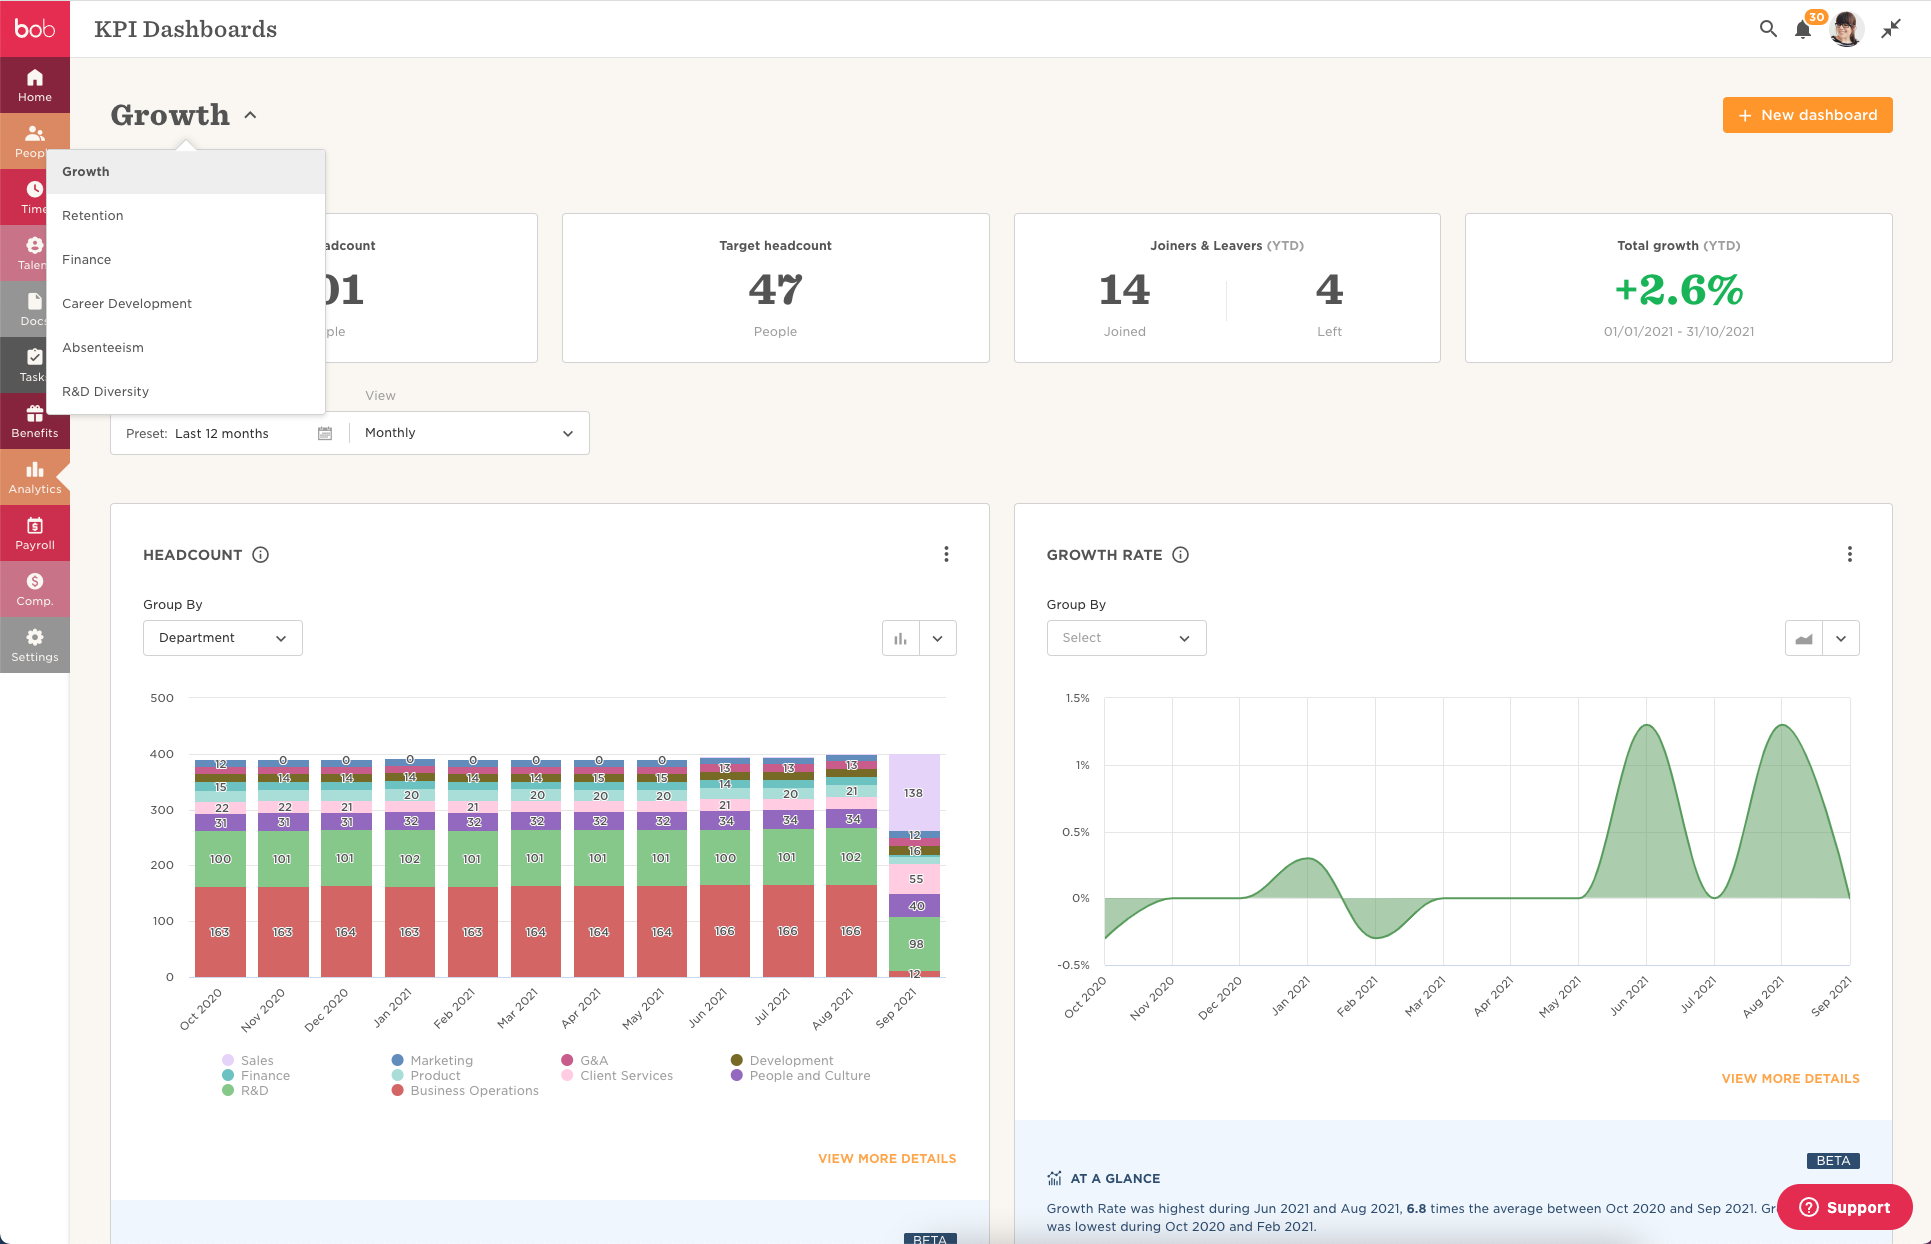Expand the Growth Rate chart type dropdown
Image resolution: width=1931 pixels, height=1244 pixels.
point(1840,638)
